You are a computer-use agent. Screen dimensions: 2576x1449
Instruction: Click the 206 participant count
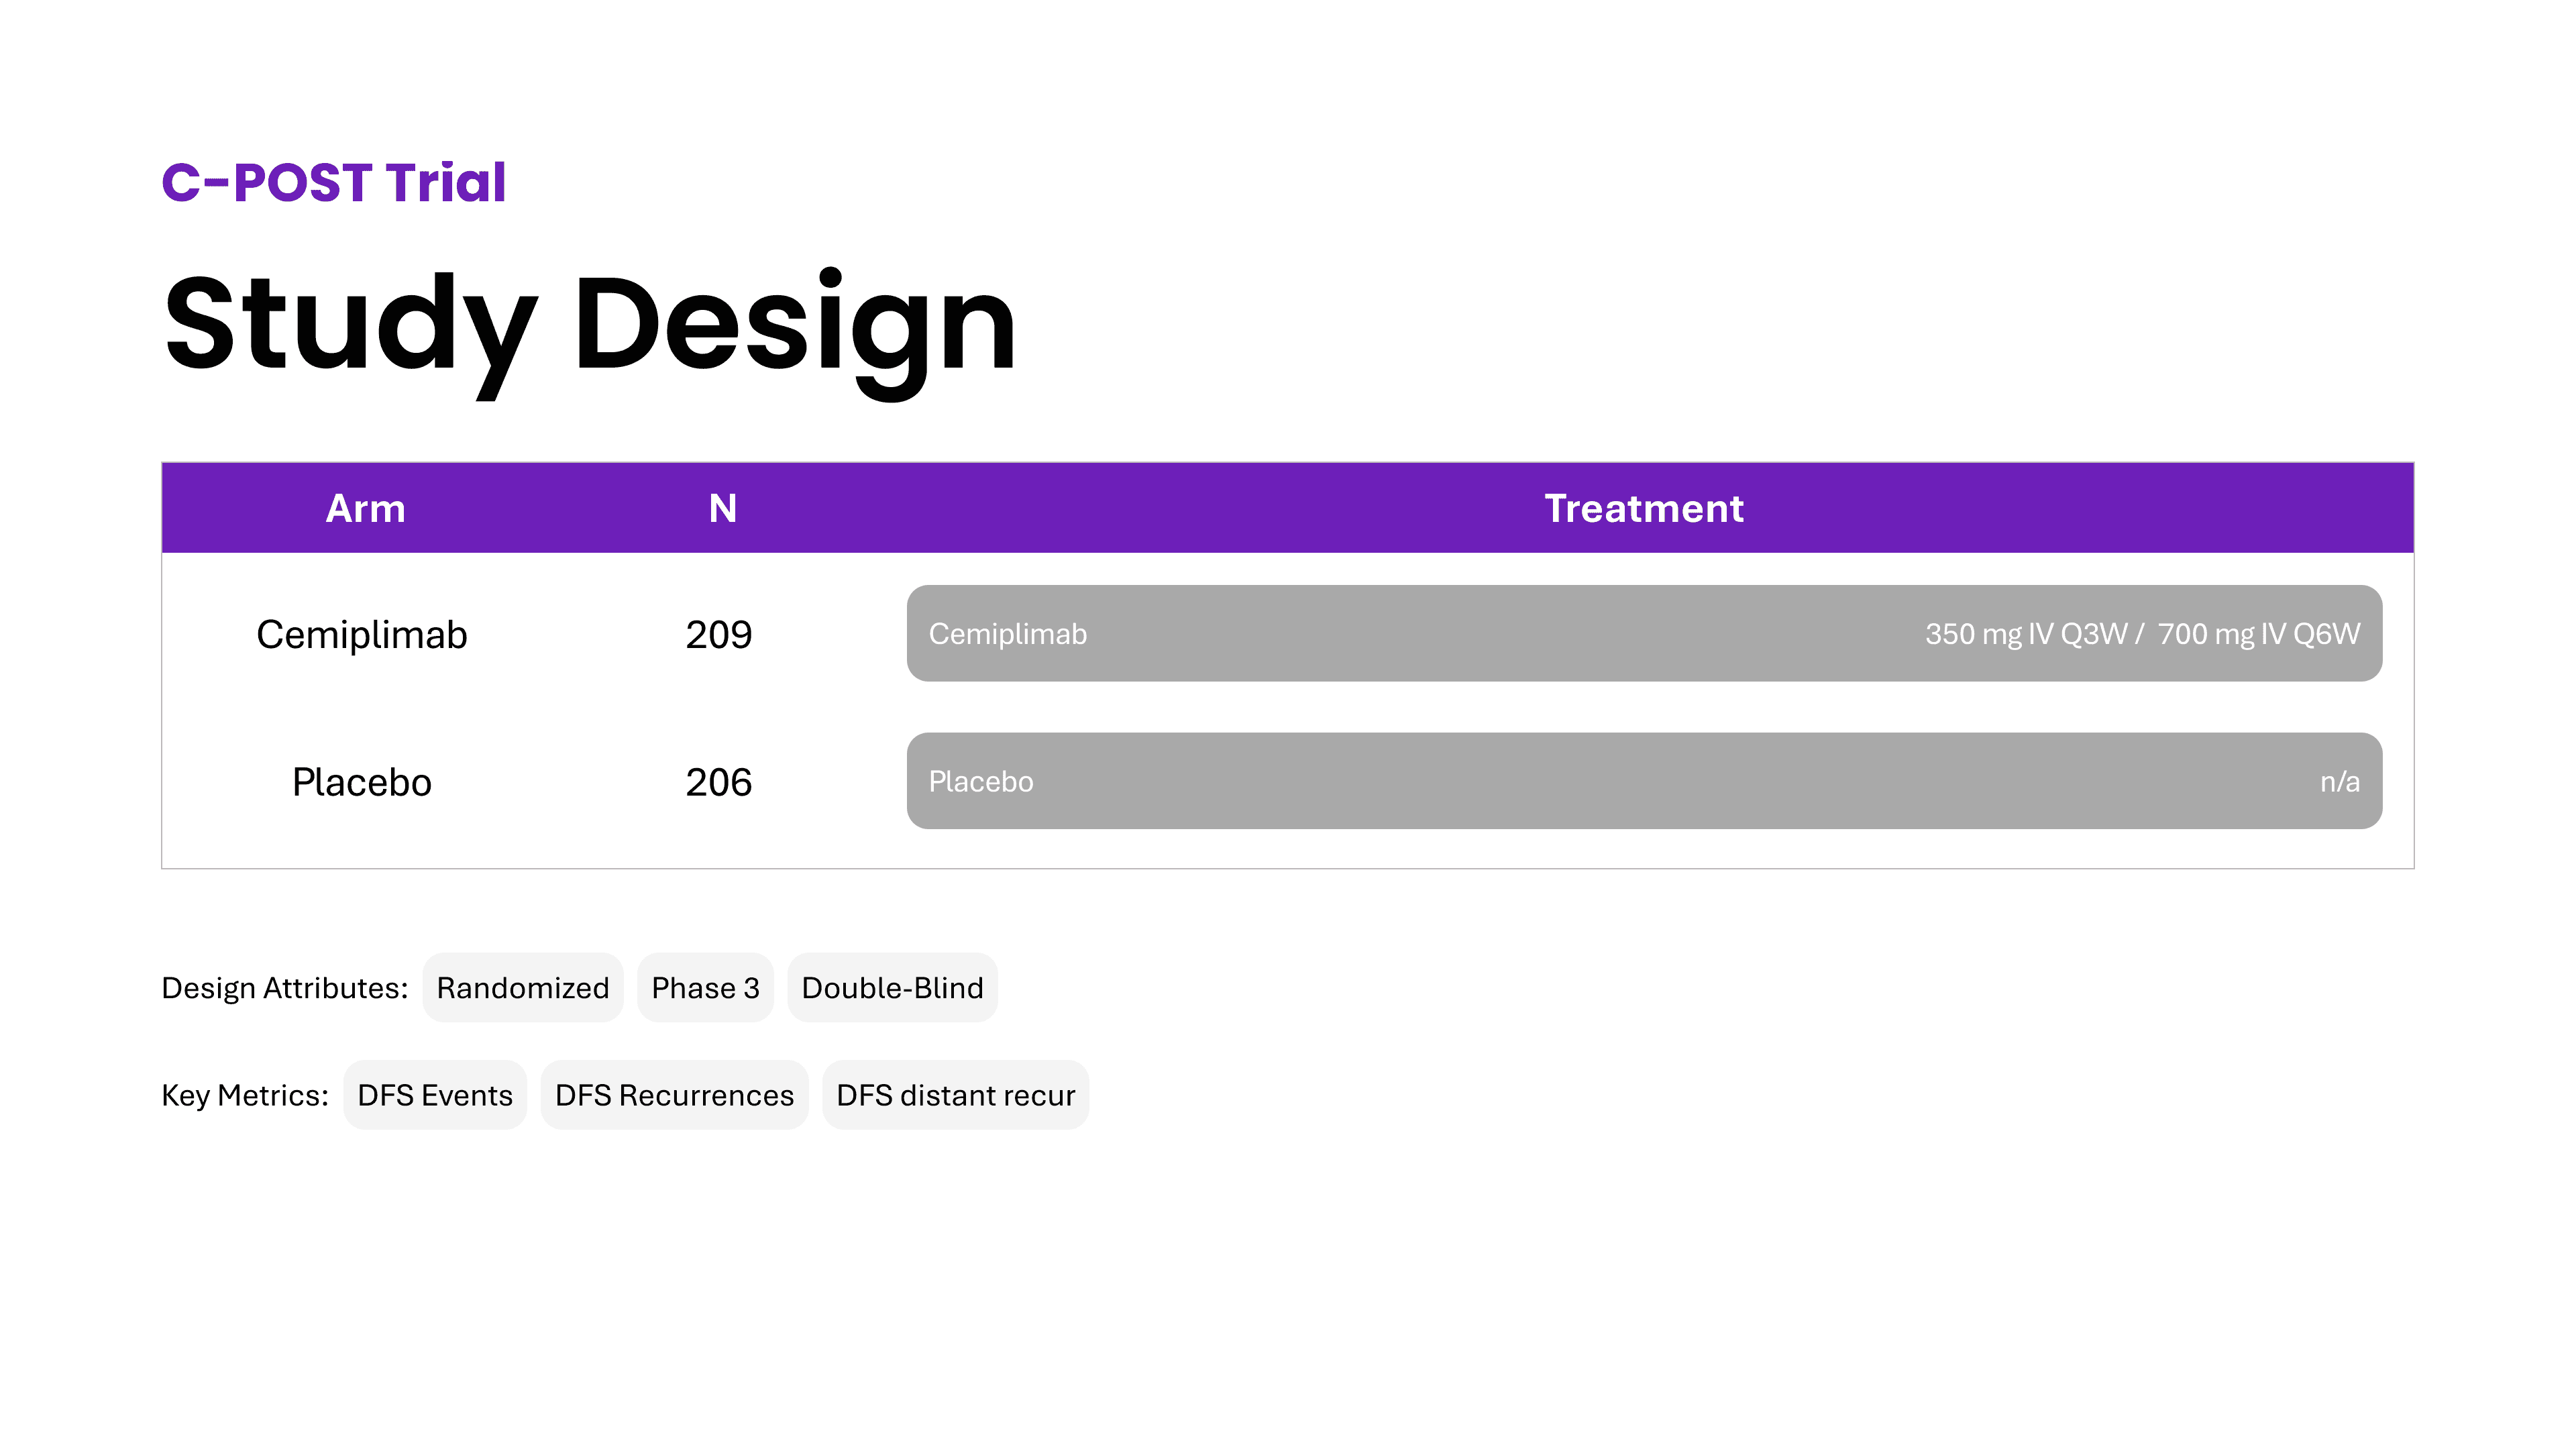point(718,781)
